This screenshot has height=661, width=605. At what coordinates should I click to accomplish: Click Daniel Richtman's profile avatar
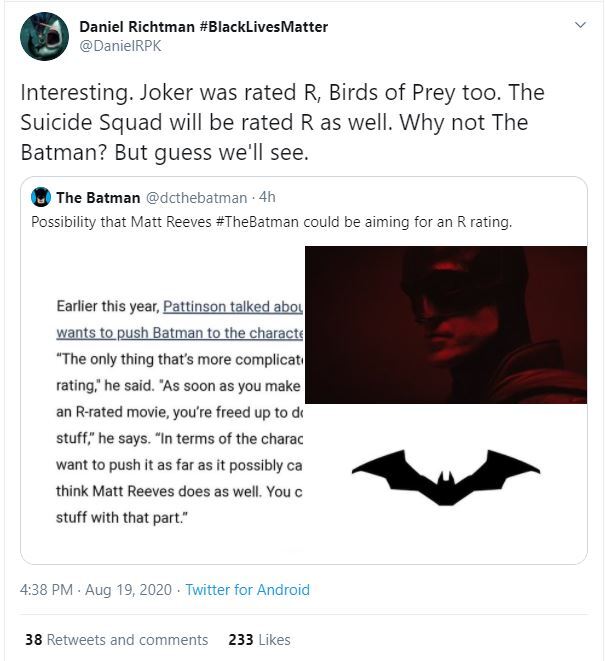click(x=42, y=37)
